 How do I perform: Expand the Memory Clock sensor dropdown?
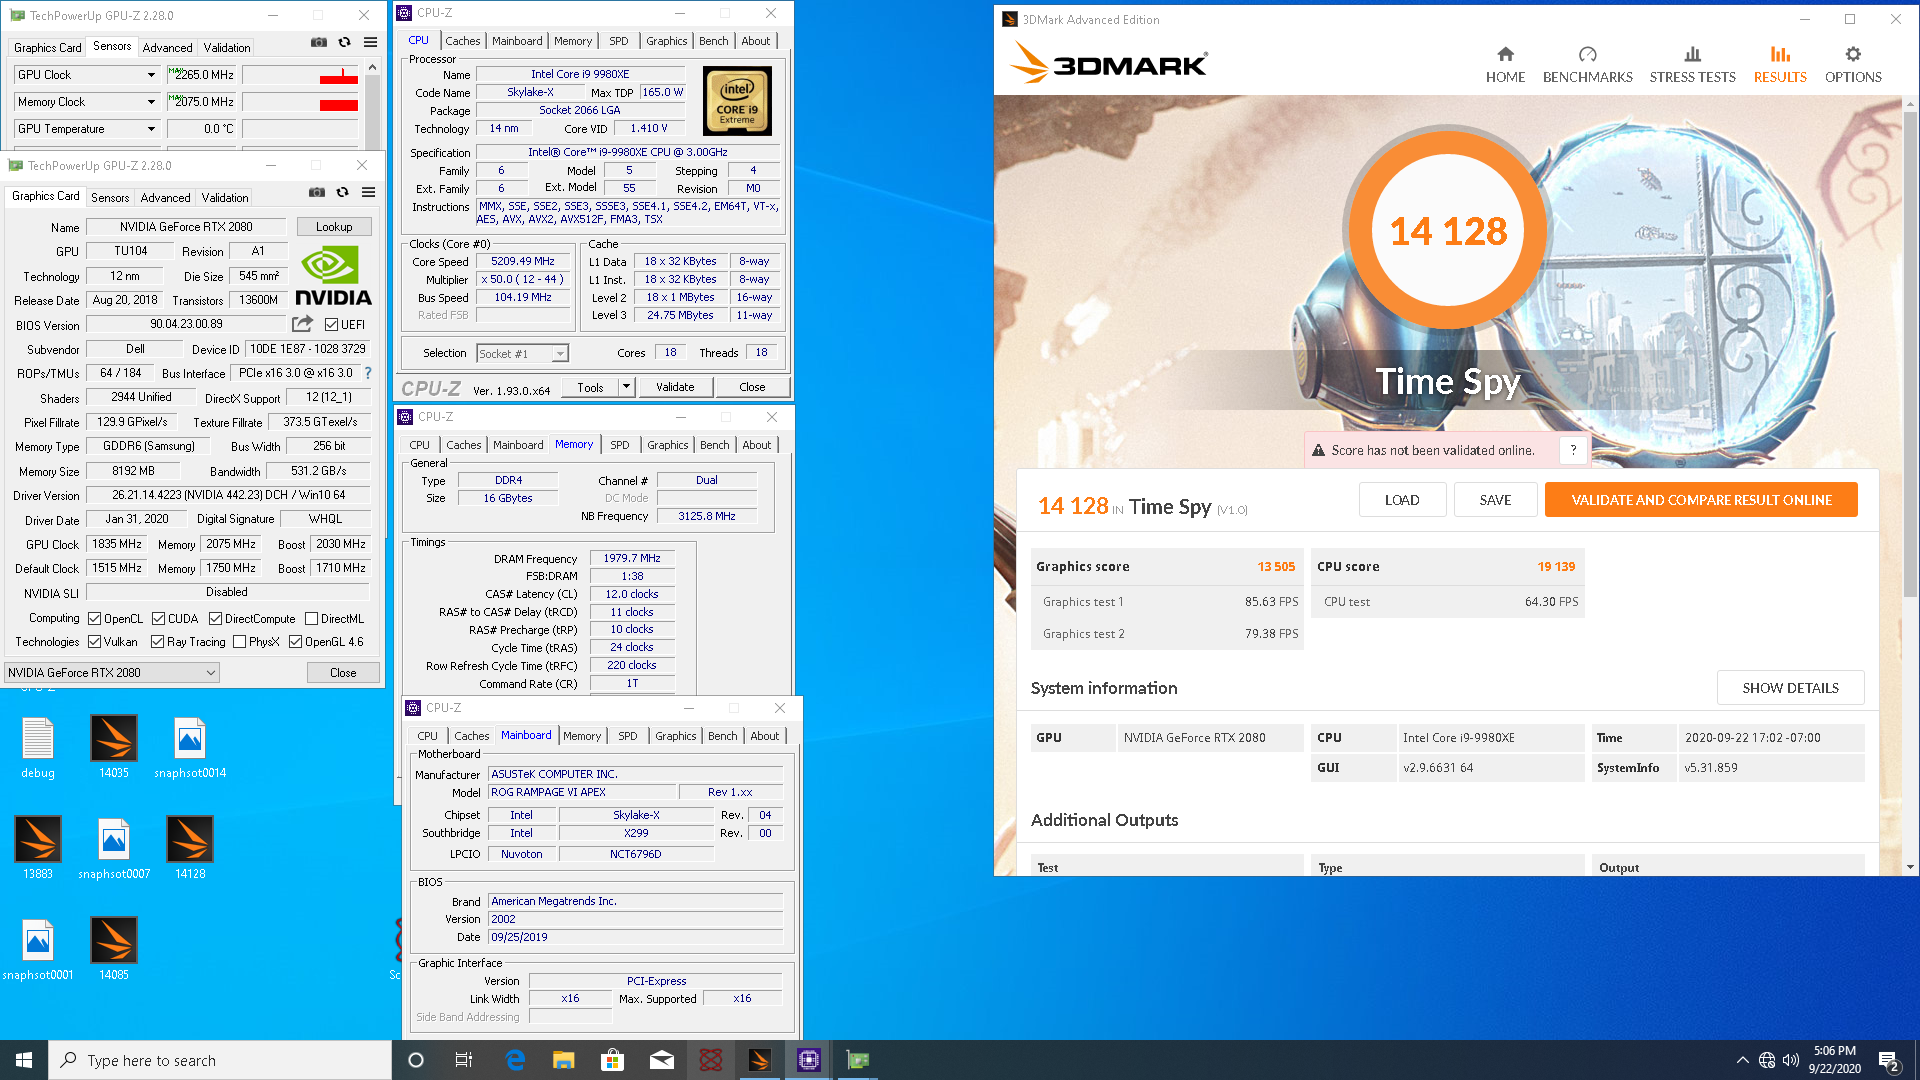pyautogui.click(x=151, y=102)
